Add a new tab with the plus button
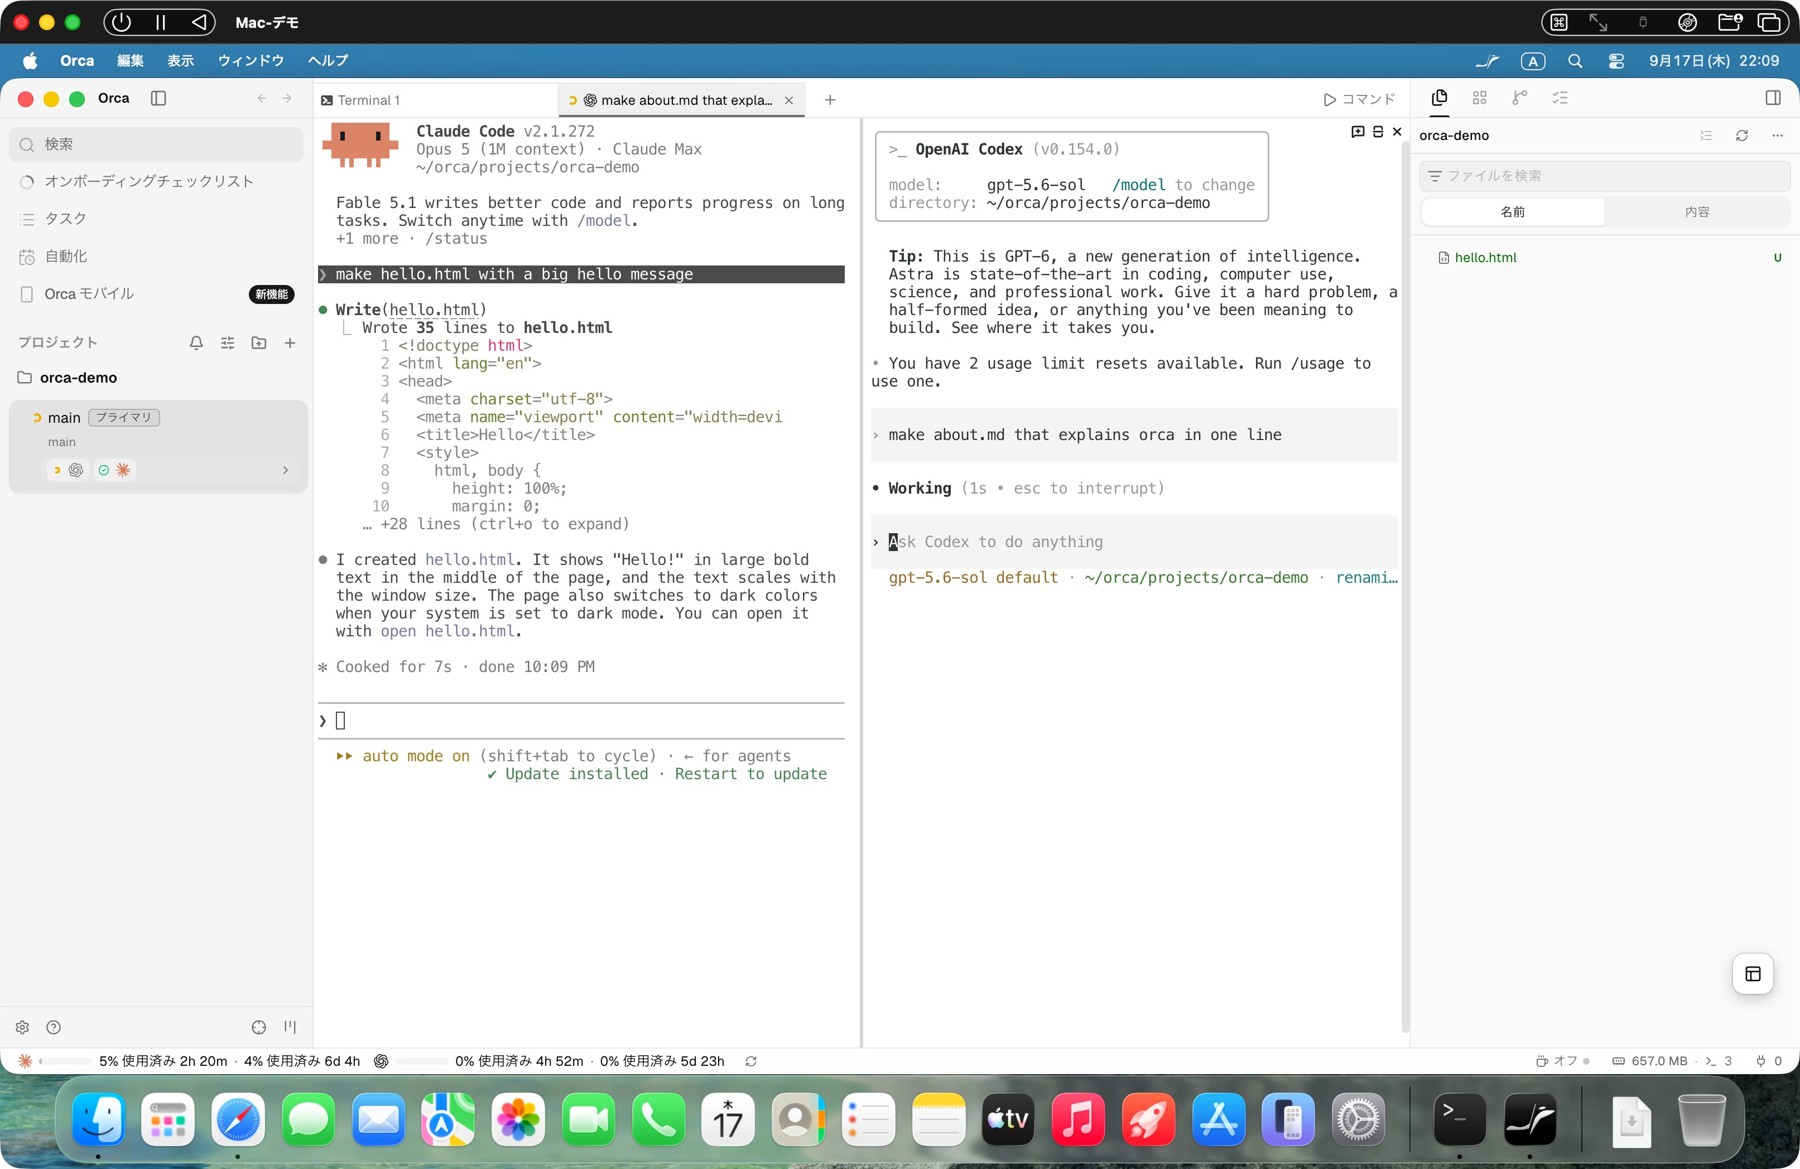The image size is (1800, 1169). coord(830,100)
